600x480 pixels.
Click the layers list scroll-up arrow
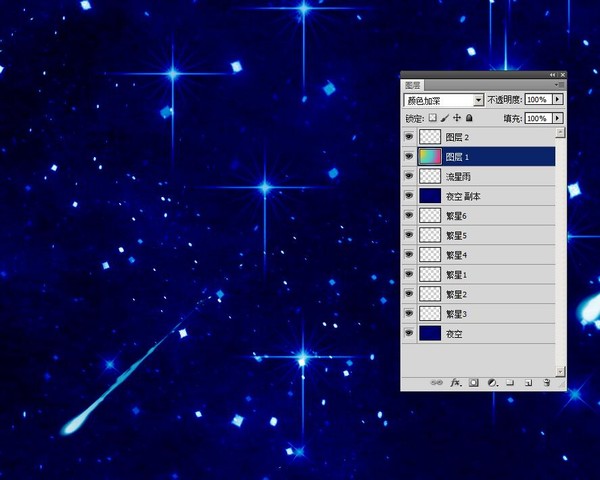pyautogui.click(x=560, y=132)
